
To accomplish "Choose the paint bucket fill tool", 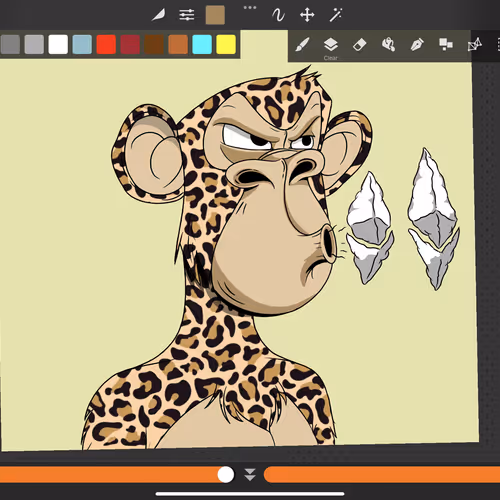I will (388, 44).
